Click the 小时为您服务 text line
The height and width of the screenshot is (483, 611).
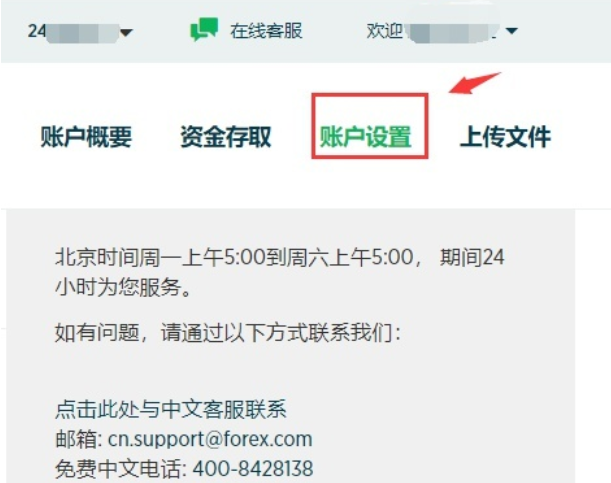(123, 287)
